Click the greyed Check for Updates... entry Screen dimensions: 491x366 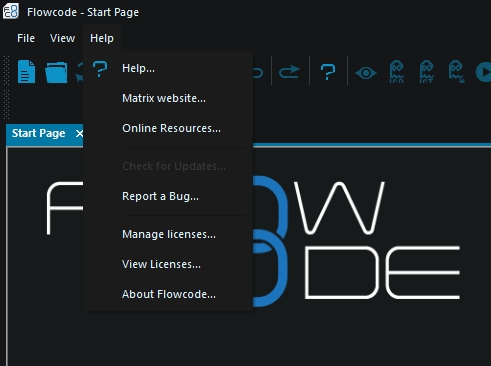pos(169,166)
